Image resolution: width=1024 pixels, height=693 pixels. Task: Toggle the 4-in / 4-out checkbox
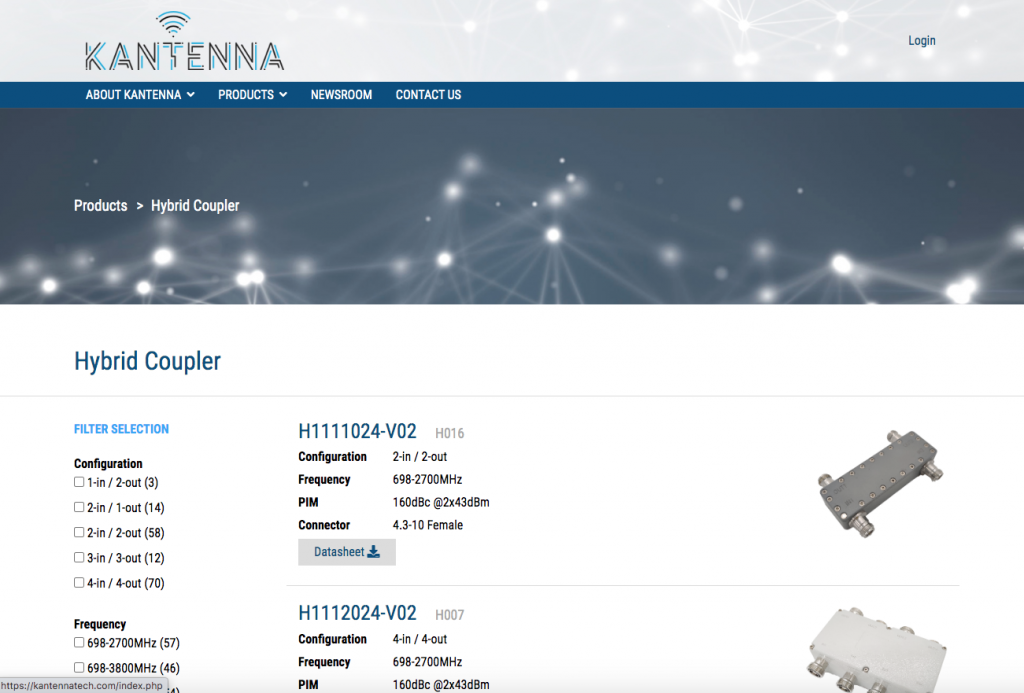(x=80, y=582)
